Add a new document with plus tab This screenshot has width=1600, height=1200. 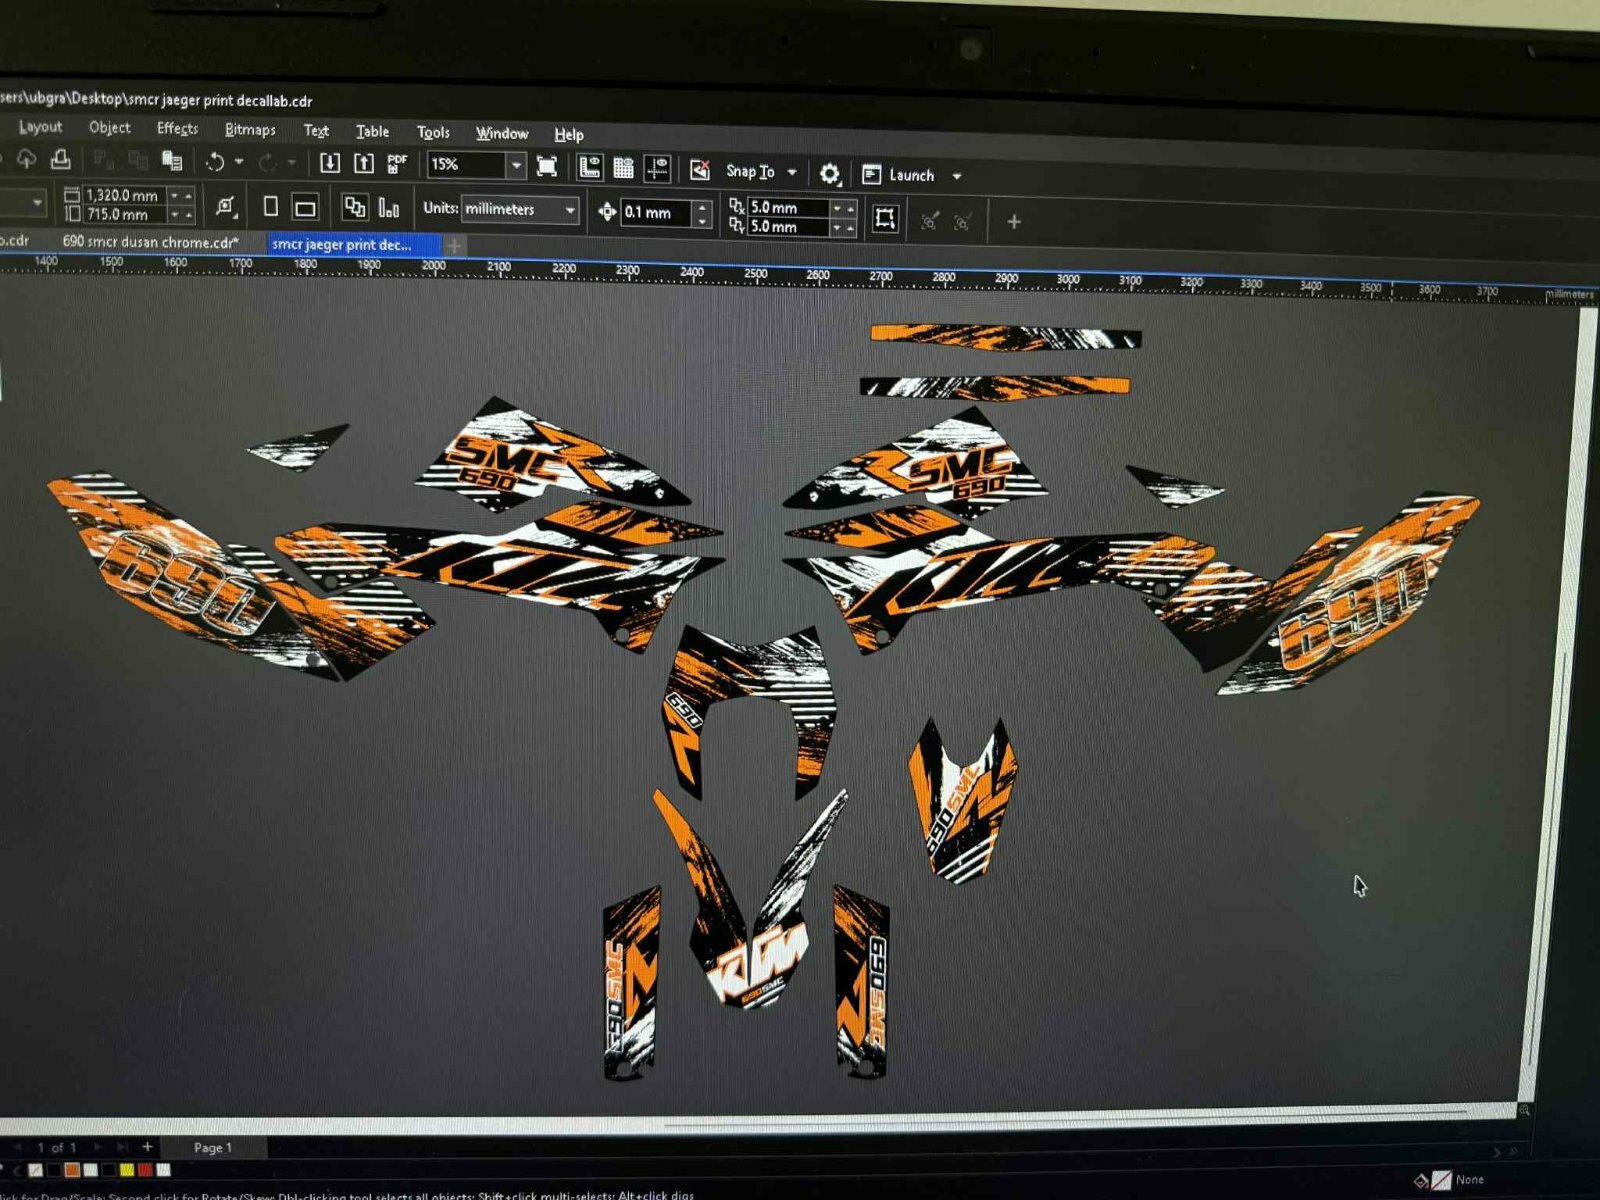454,245
